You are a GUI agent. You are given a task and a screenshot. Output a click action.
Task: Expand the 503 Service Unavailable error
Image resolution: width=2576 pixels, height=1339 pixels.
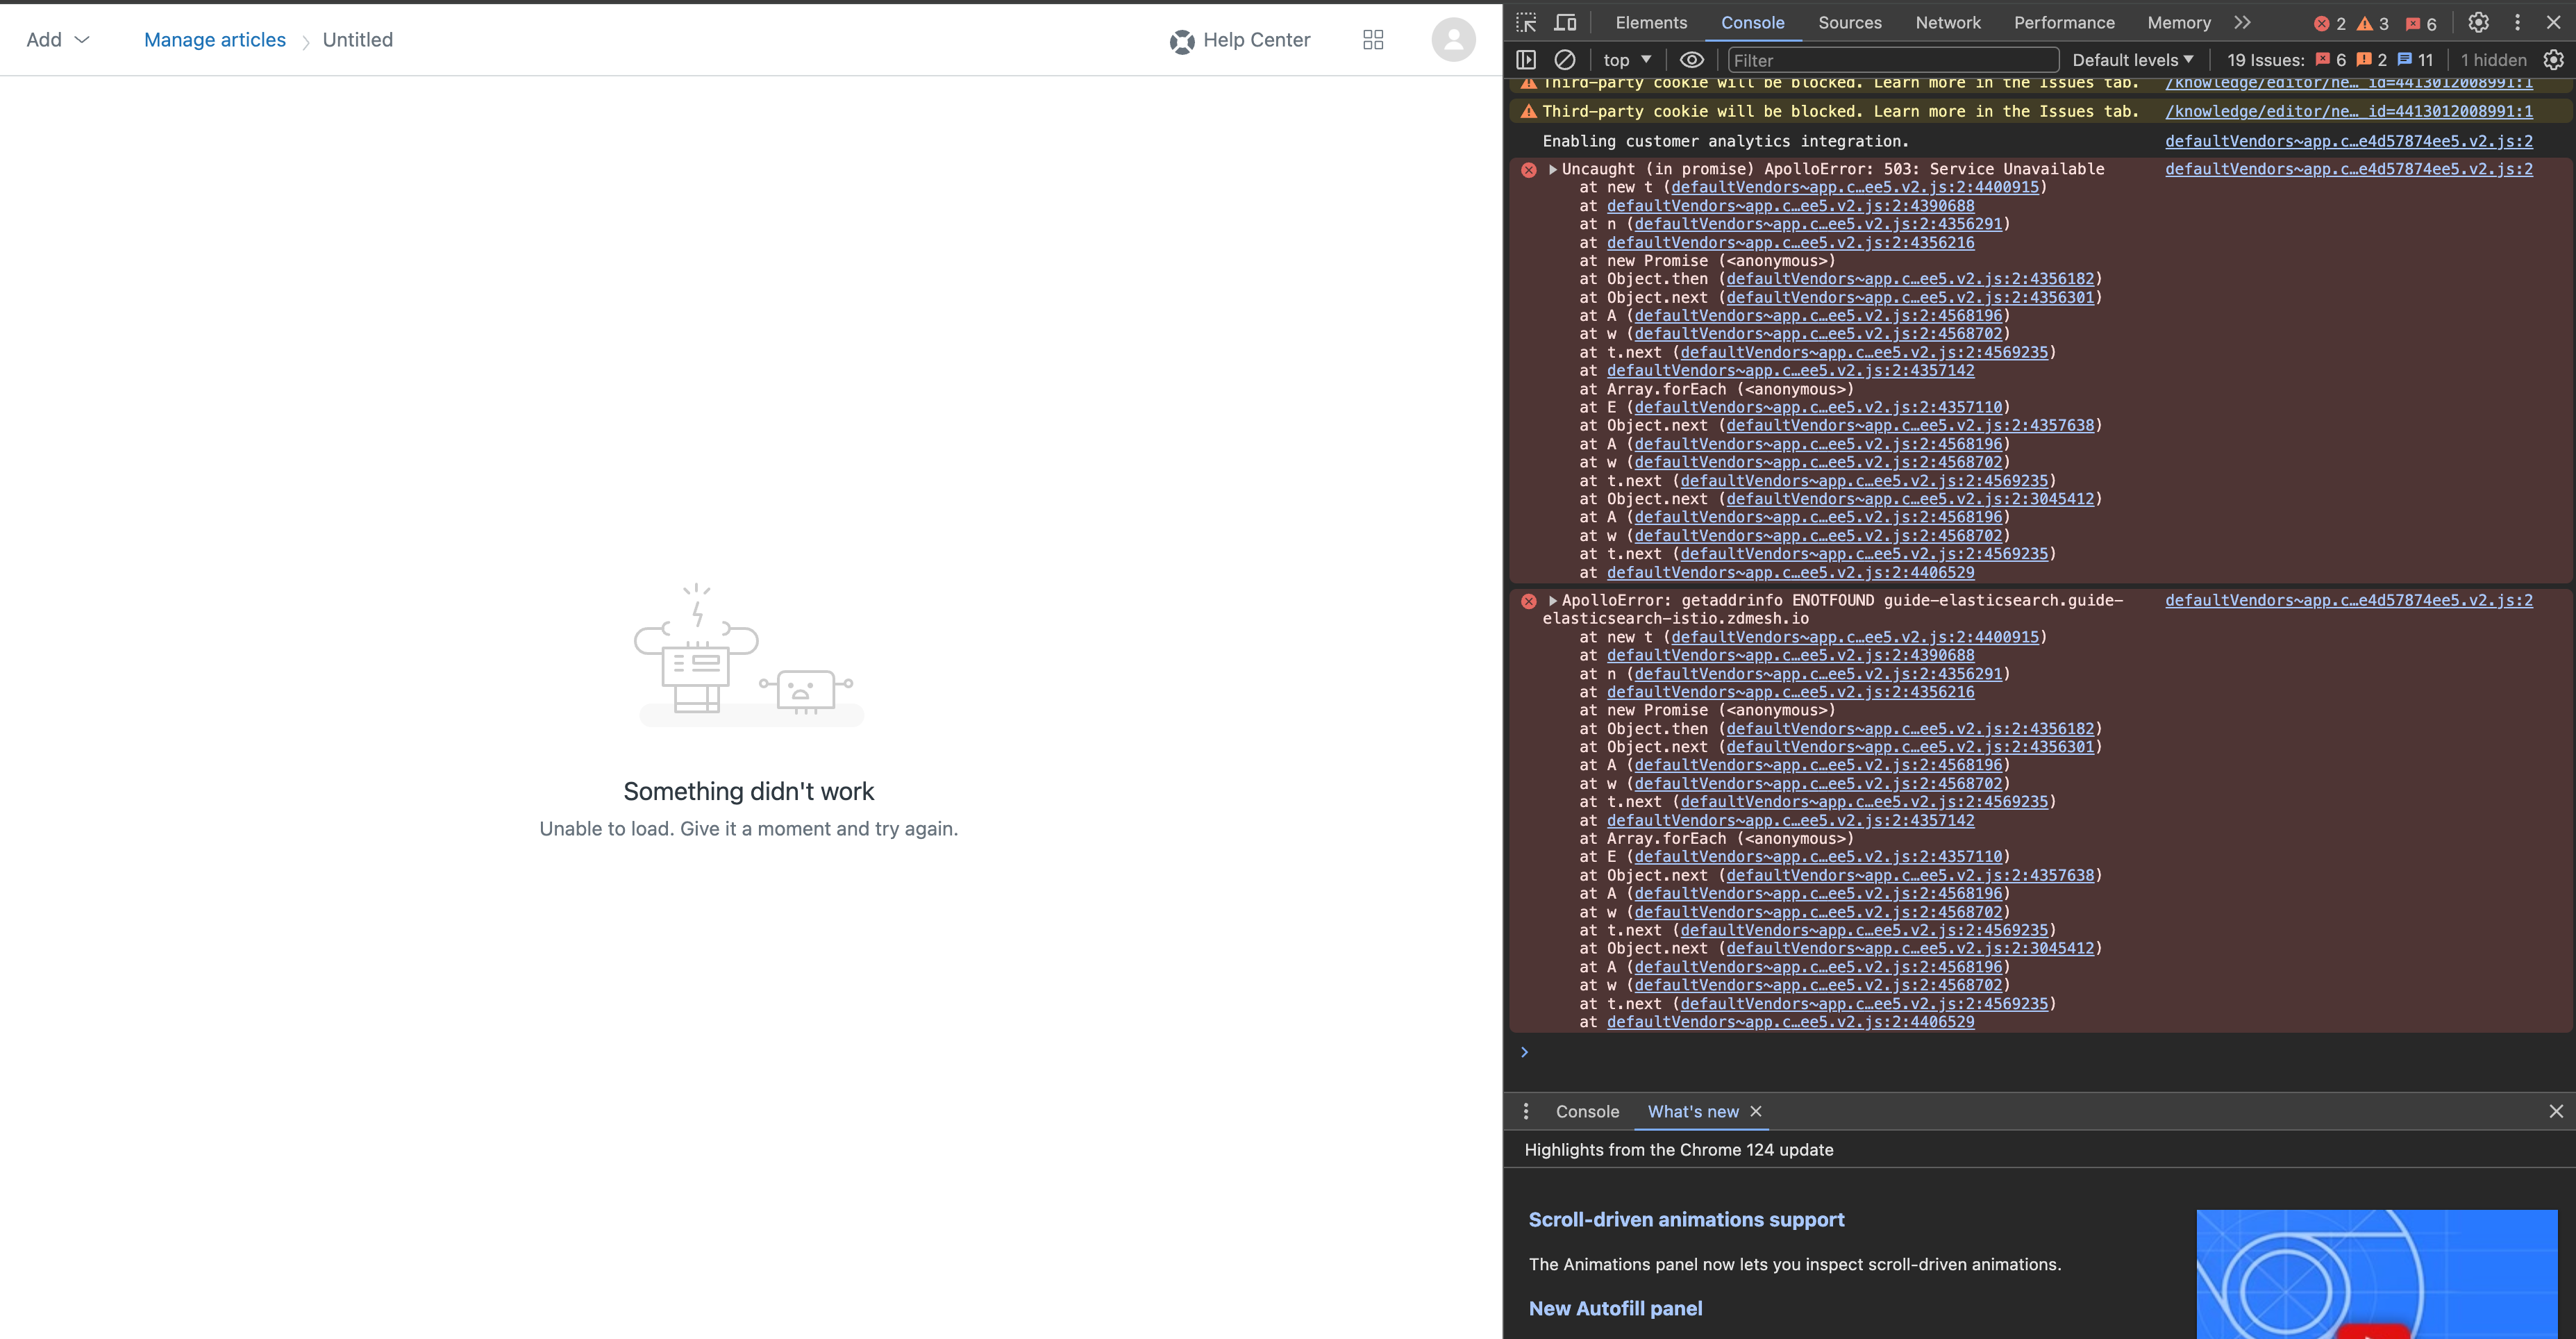(x=1553, y=169)
